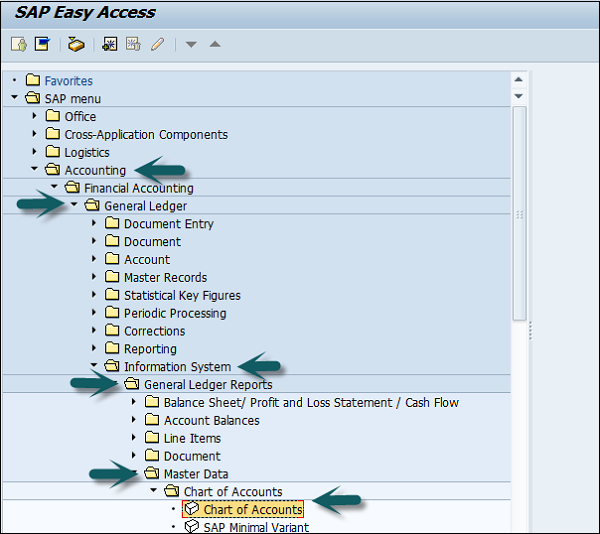This screenshot has width=600, height=534.
Task: Expand the Document folder under General Ledger
Action: click(94, 241)
